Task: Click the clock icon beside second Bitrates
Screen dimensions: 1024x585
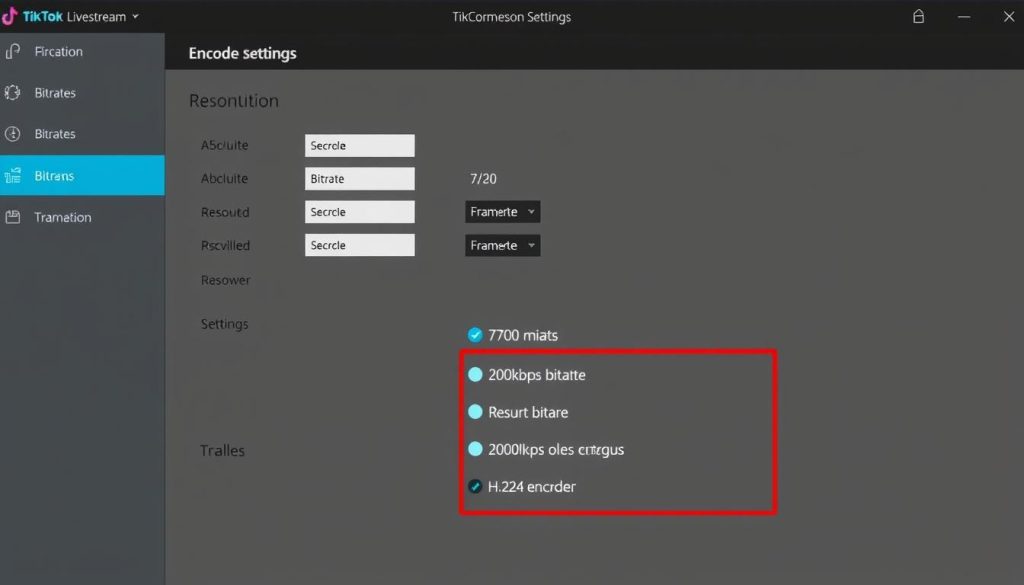Action: [12, 134]
